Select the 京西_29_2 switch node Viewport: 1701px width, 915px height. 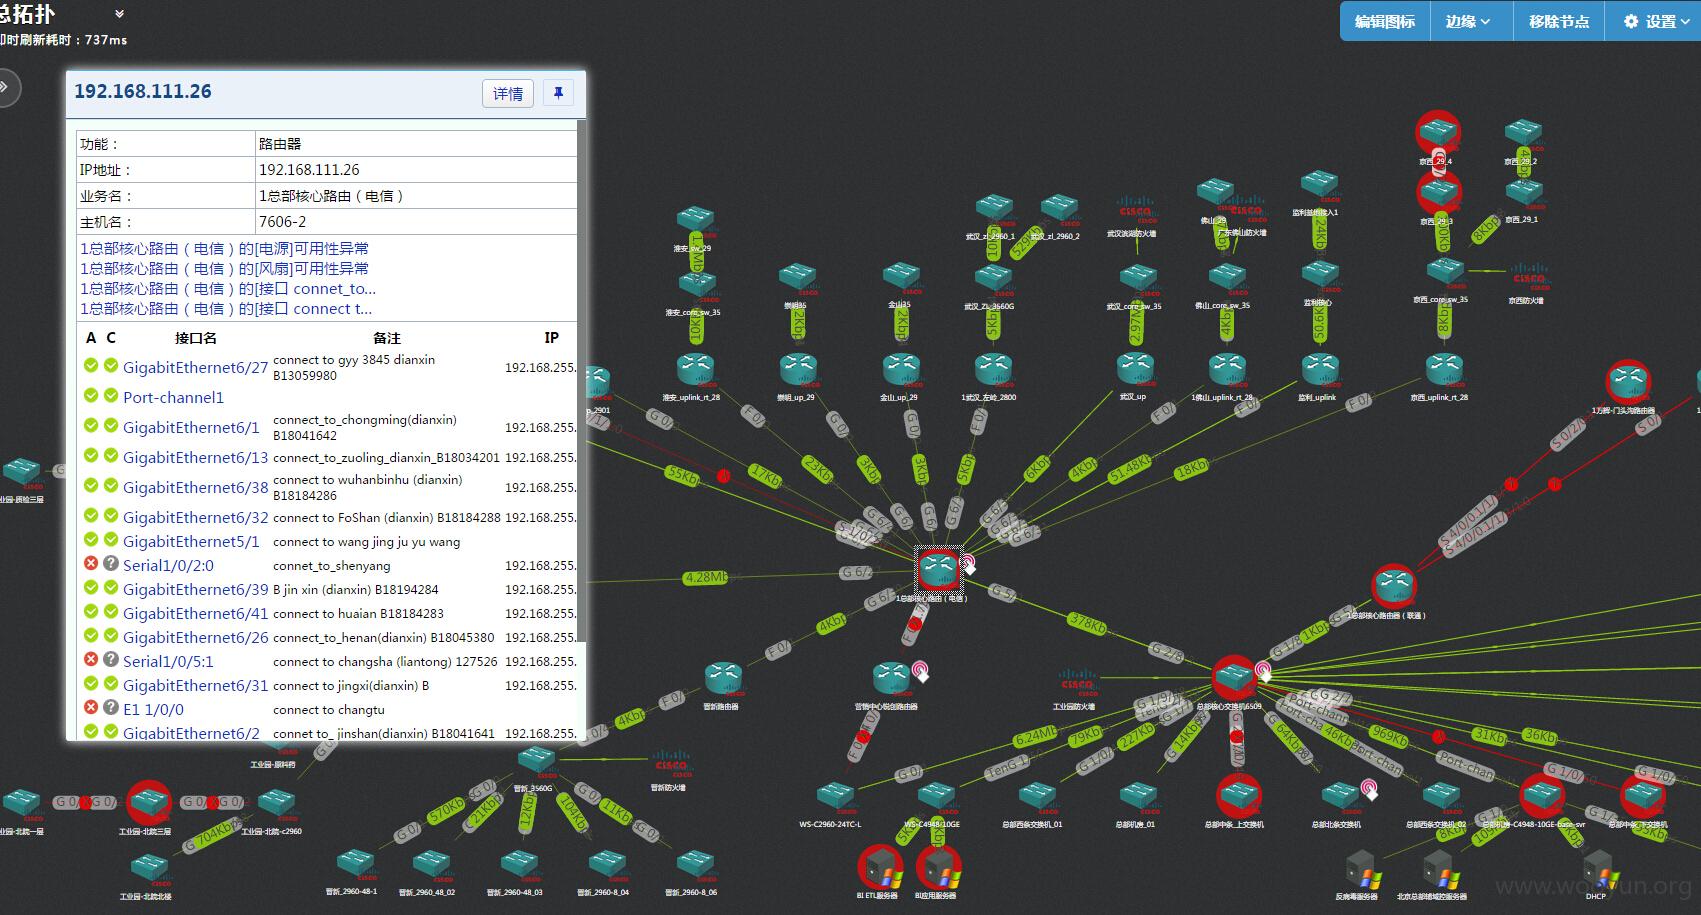click(1523, 132)
